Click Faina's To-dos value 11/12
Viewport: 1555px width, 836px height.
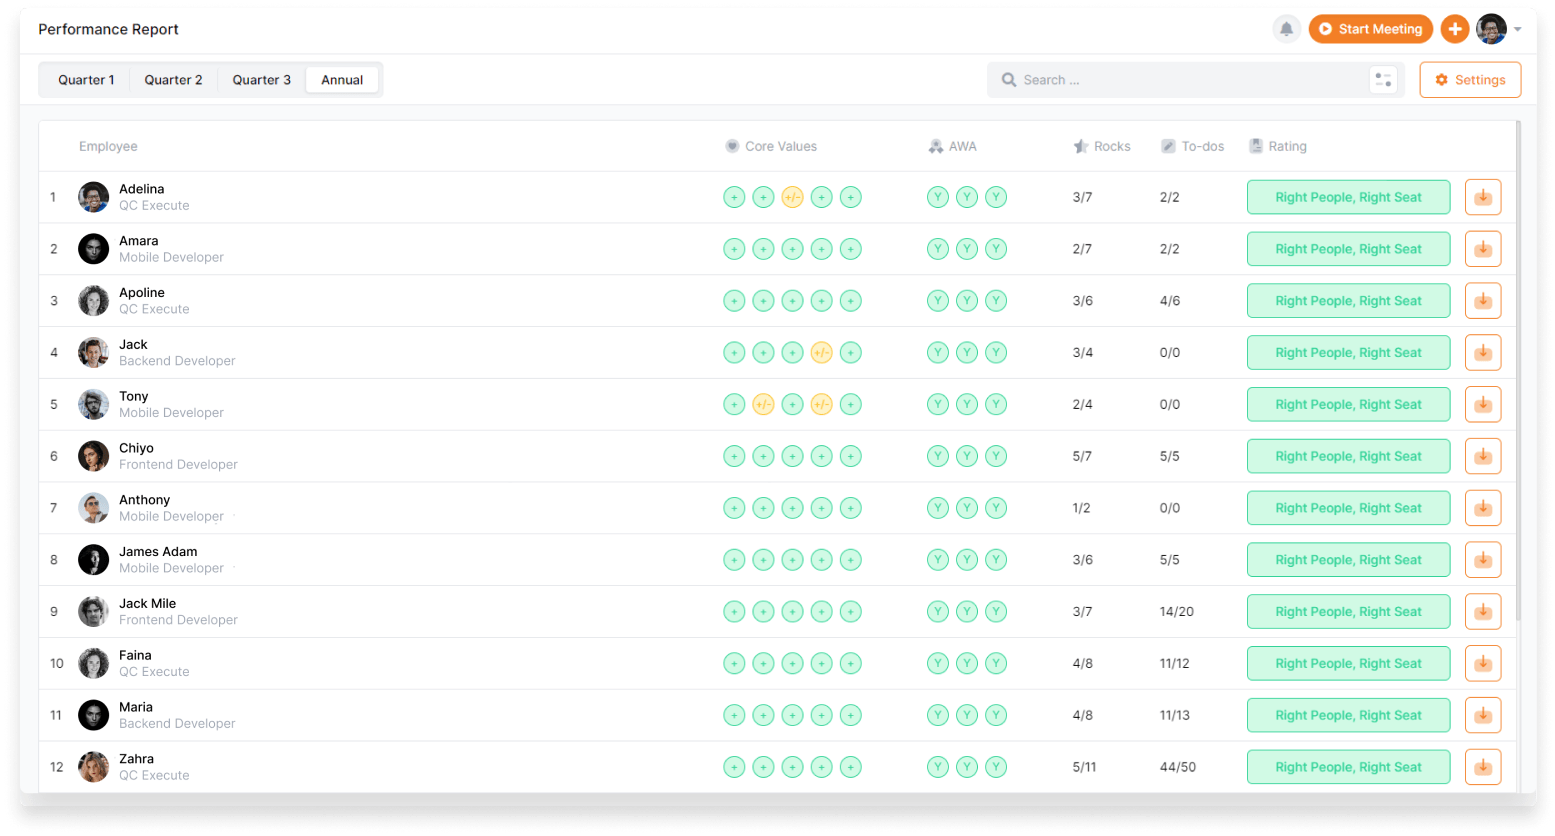point(1175,664)
